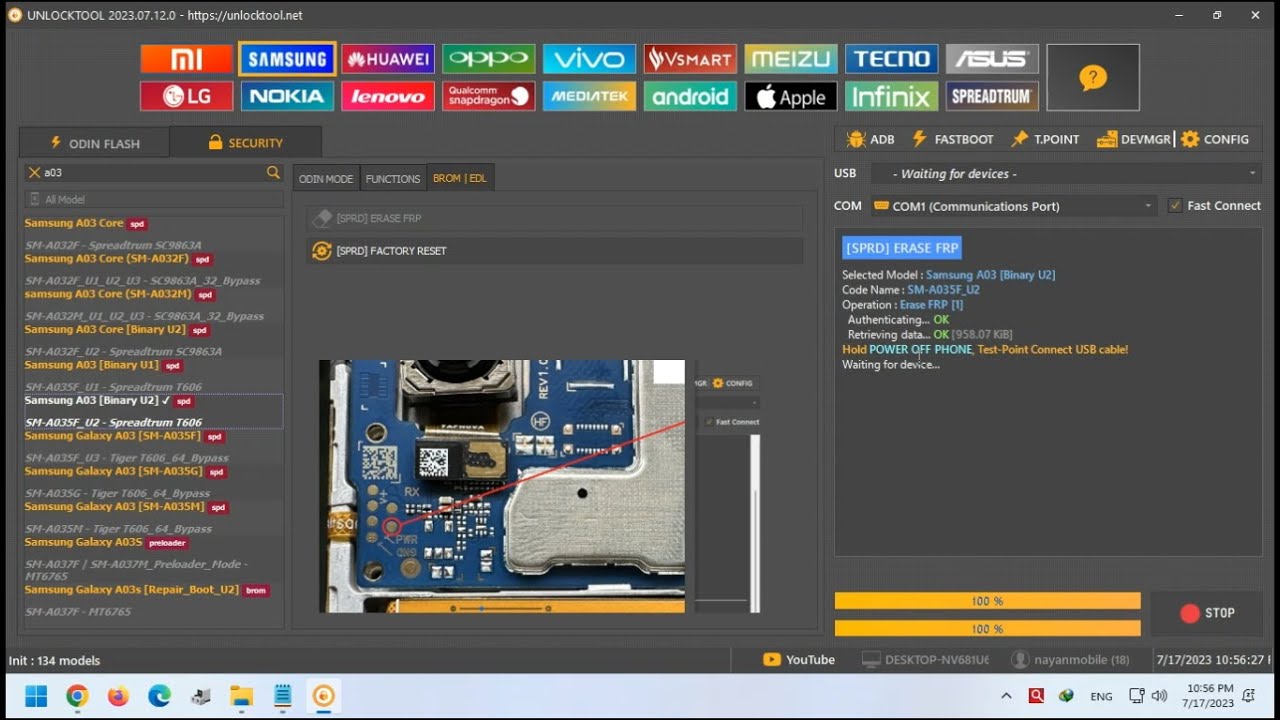Screen dimensions: 1280x720
Task: Open the ODIN MODE sub-tab
Action: tap(326, 178)
